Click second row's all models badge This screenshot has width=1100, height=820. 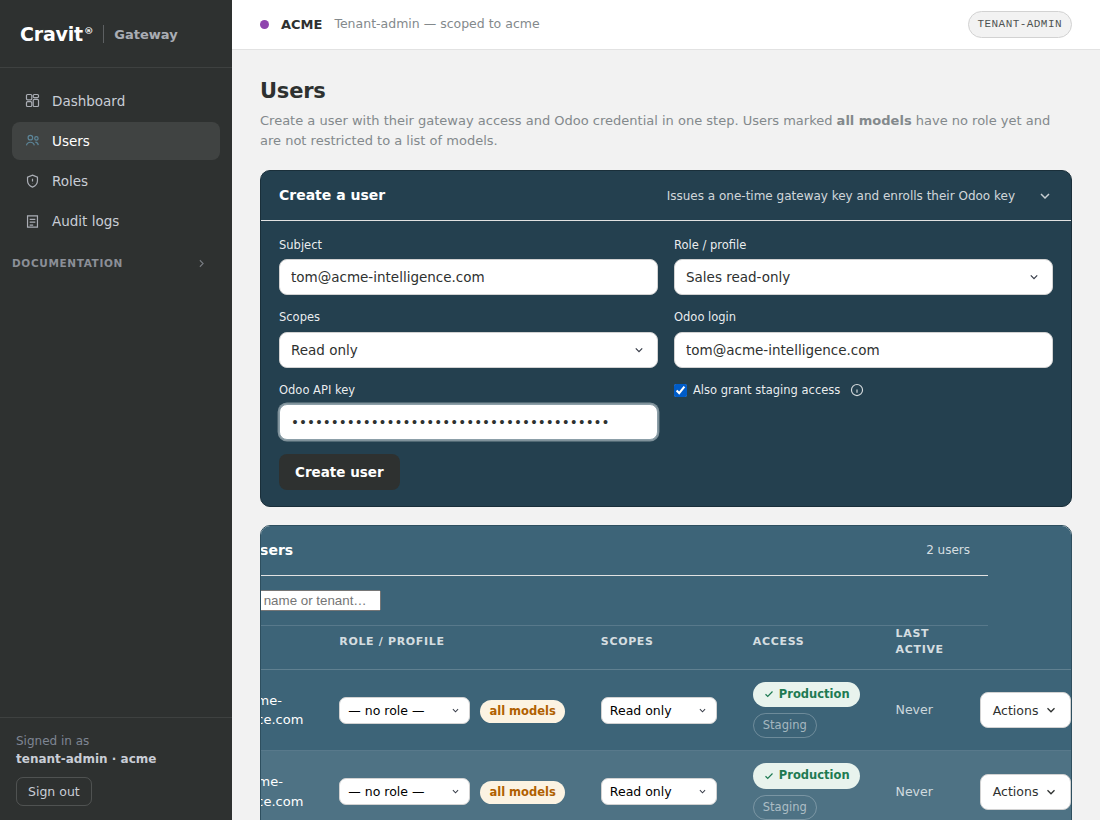click(x=522, y=791)
